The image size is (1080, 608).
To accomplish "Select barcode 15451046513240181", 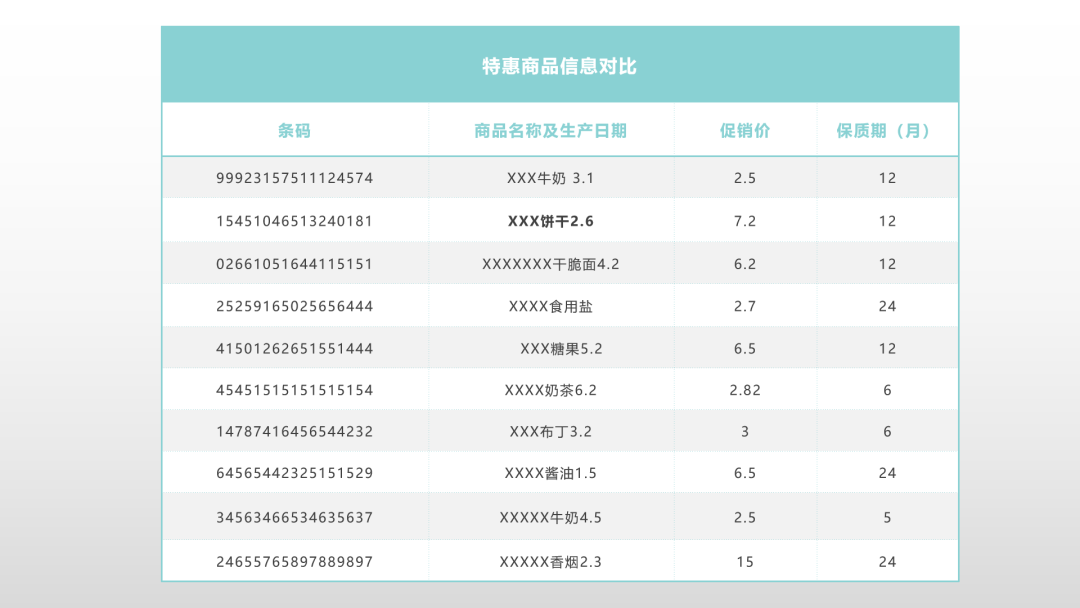I will (295, 221).
